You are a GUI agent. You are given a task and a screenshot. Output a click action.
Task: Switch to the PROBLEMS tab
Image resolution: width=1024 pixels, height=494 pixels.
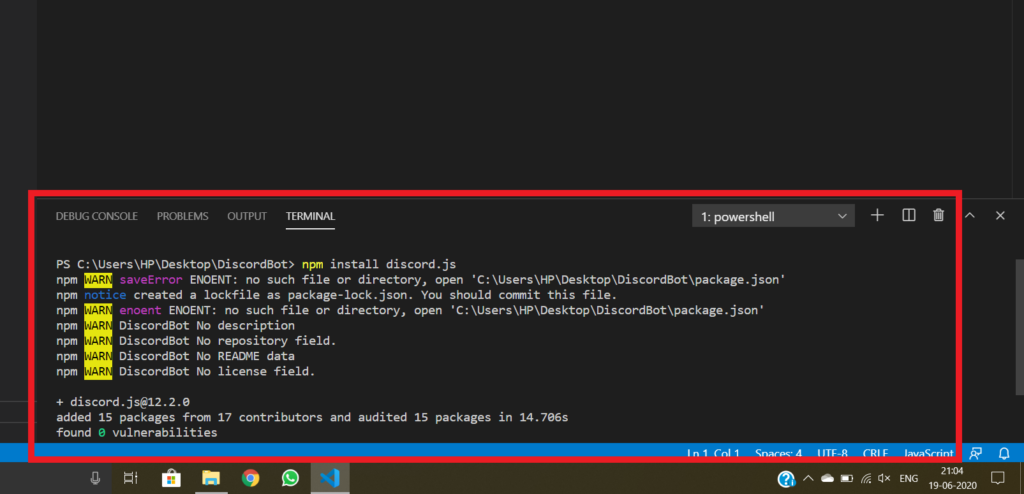(182, 216)
